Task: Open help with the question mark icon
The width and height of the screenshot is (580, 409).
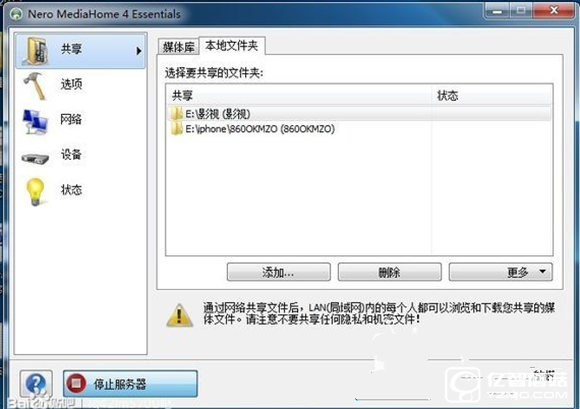Action: pos(36,383)
